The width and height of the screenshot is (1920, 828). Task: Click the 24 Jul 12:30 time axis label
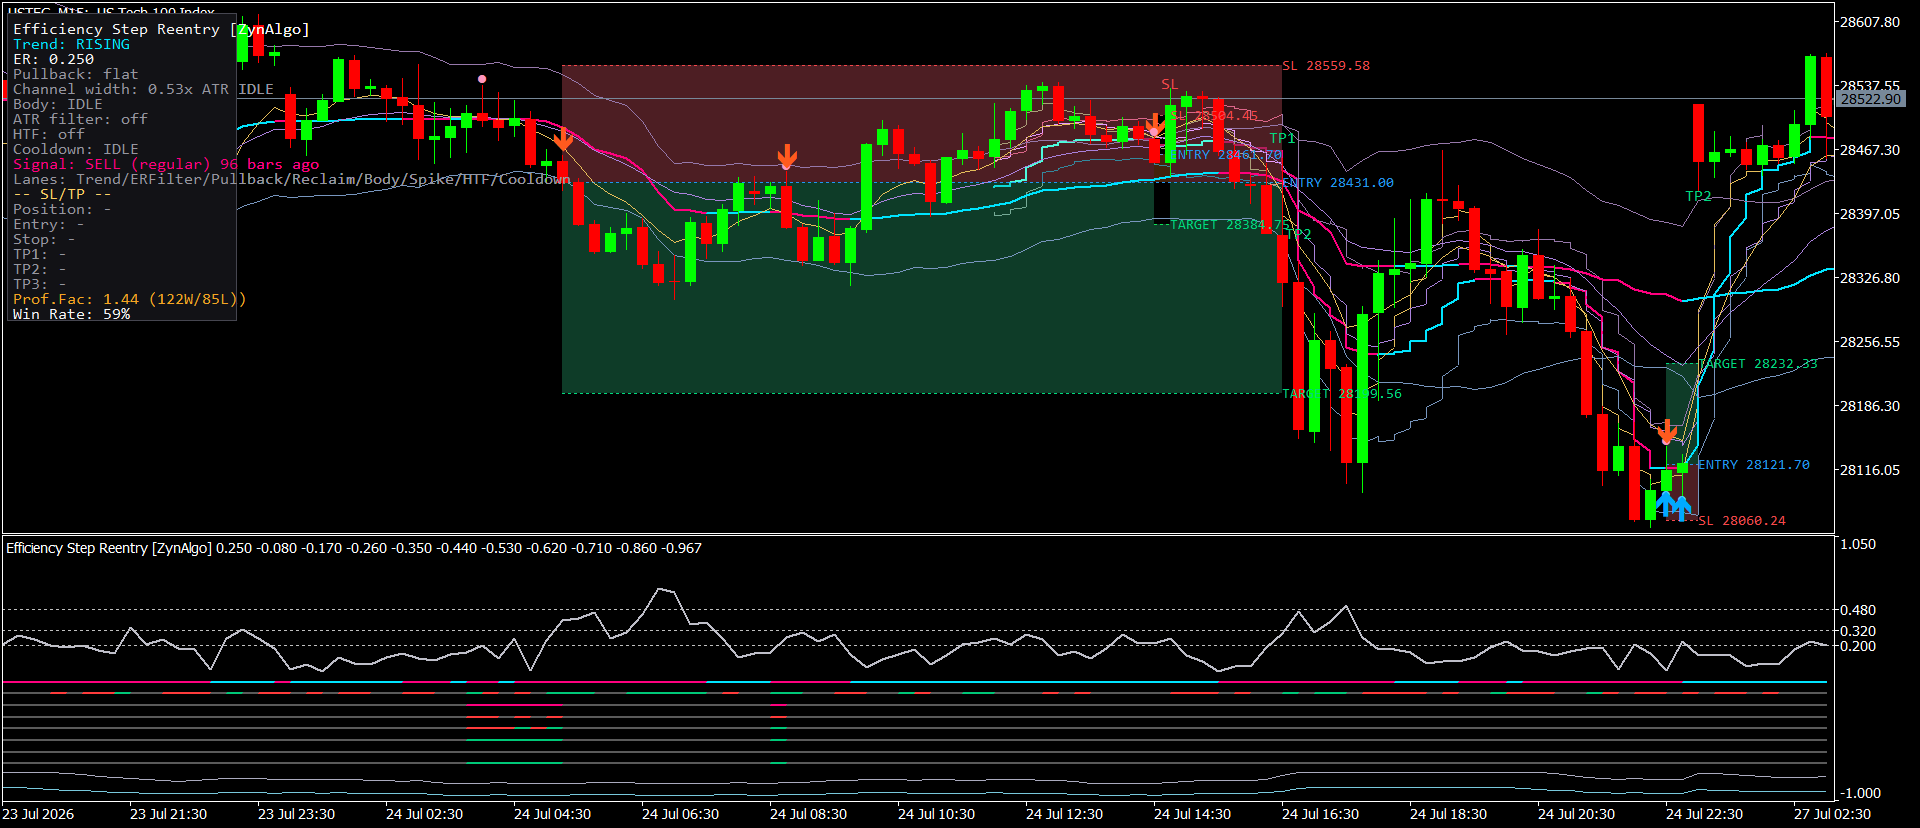(x=1064, y=814)
